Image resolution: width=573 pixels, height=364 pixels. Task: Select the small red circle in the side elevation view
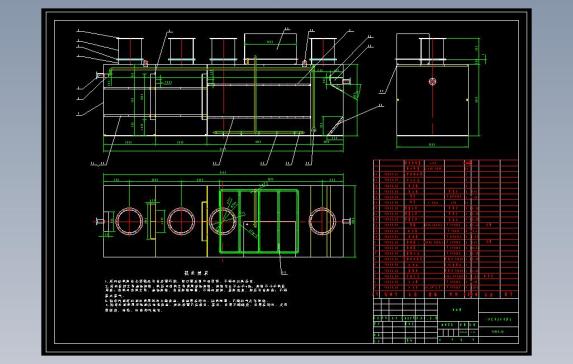[433, 81]
